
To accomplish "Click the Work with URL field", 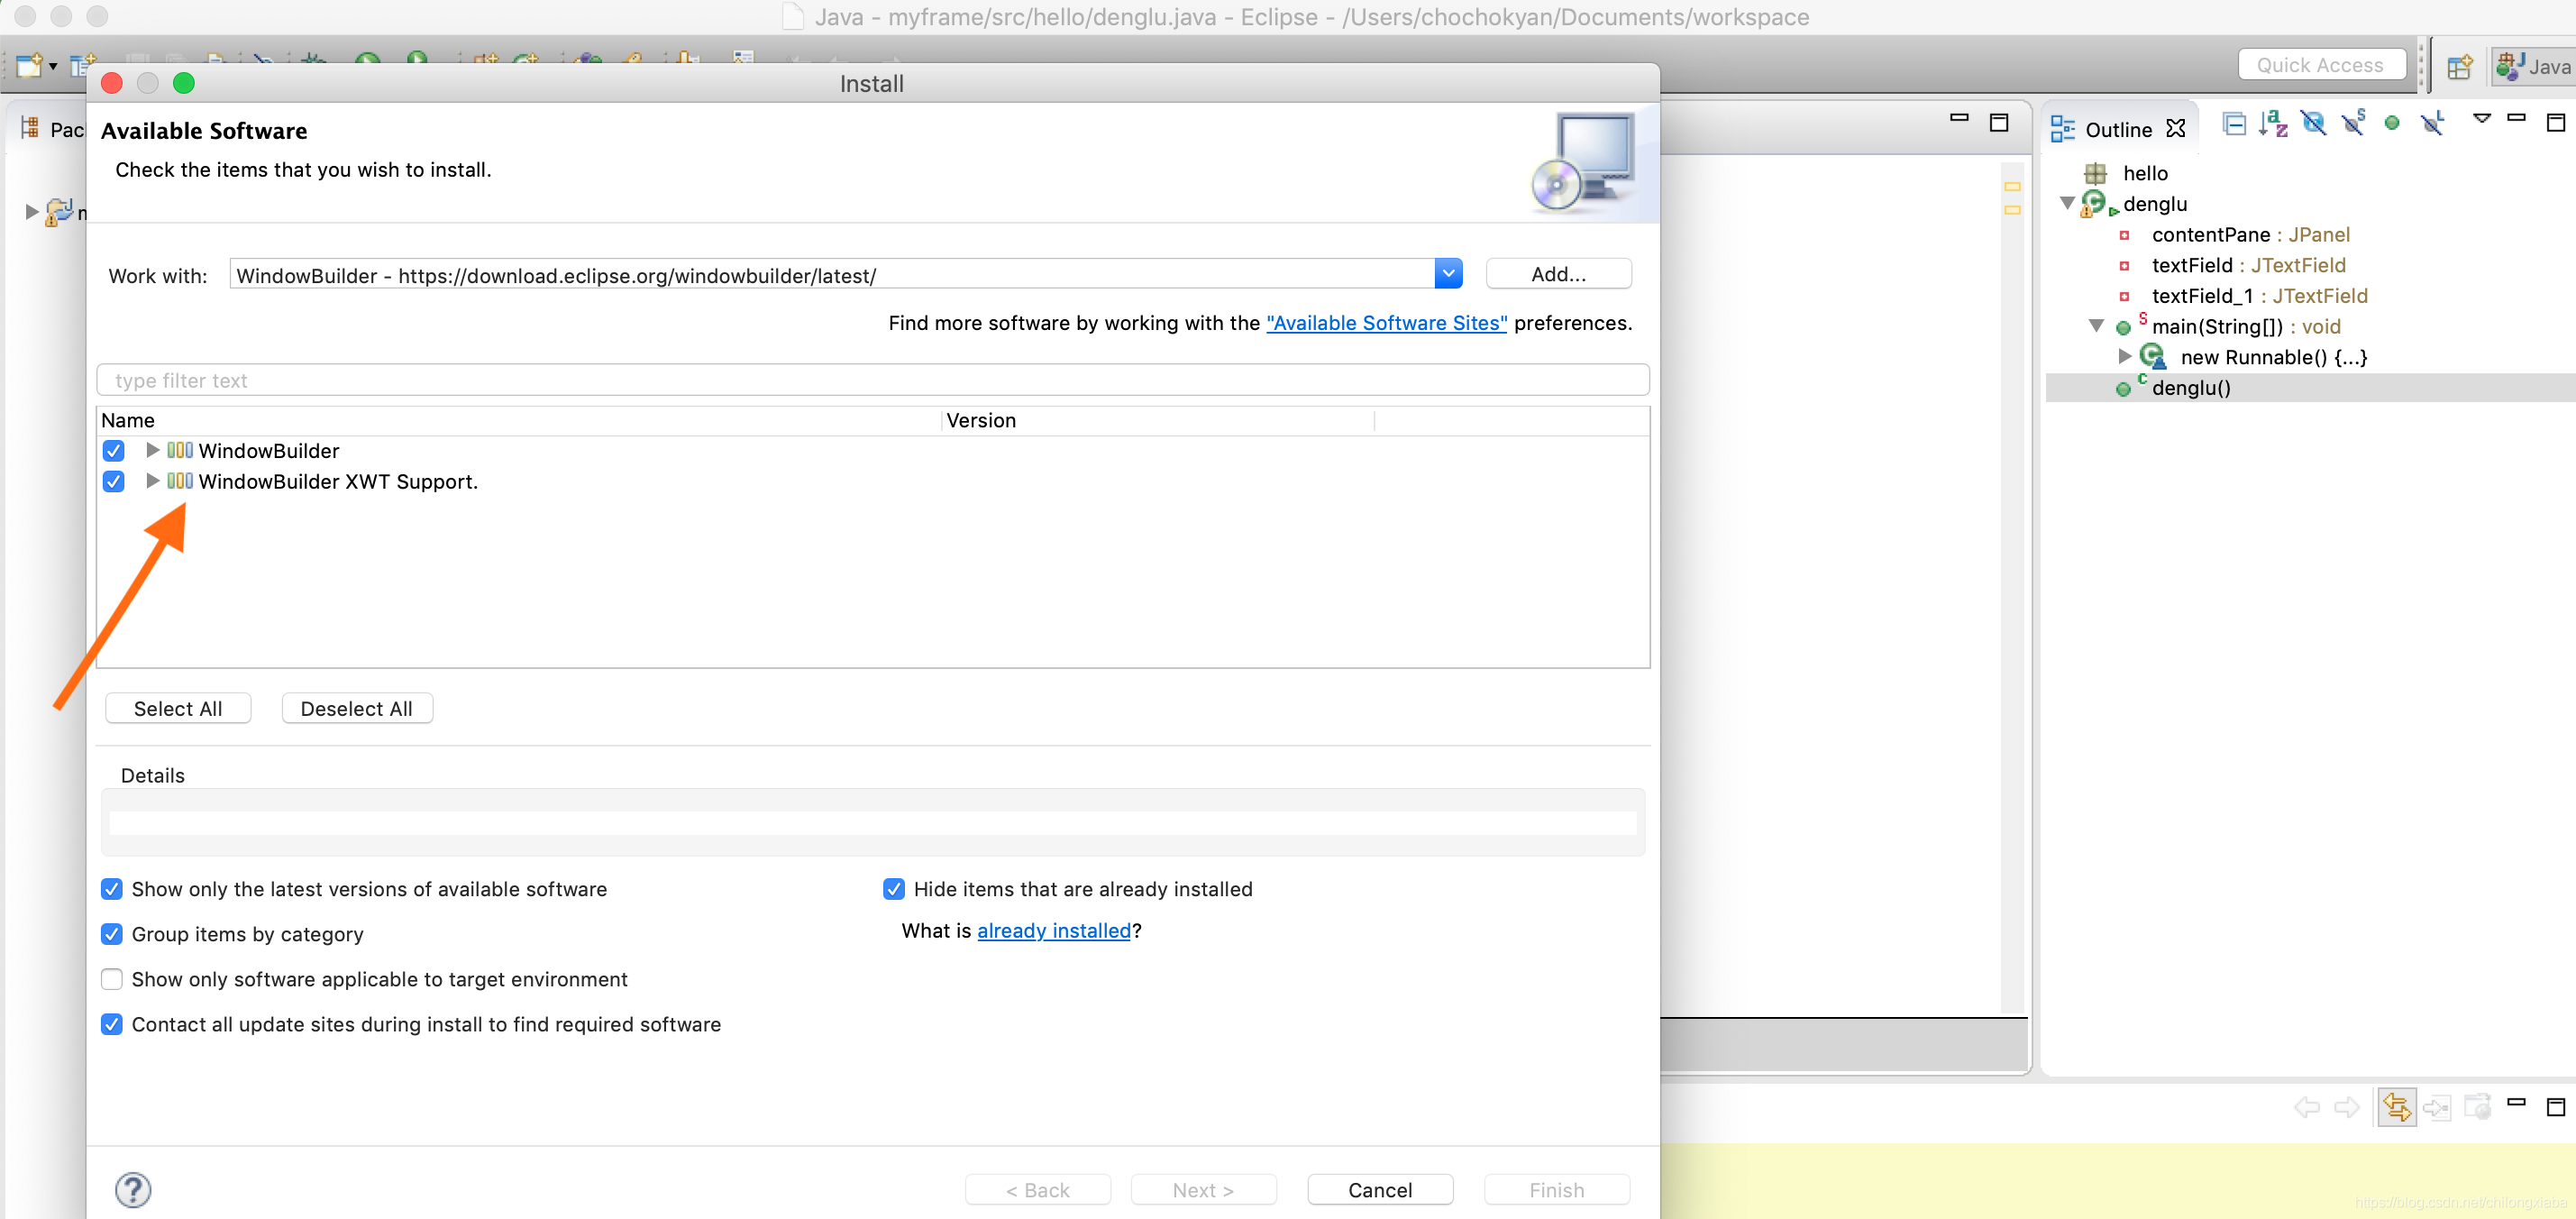I will (831, 274).
